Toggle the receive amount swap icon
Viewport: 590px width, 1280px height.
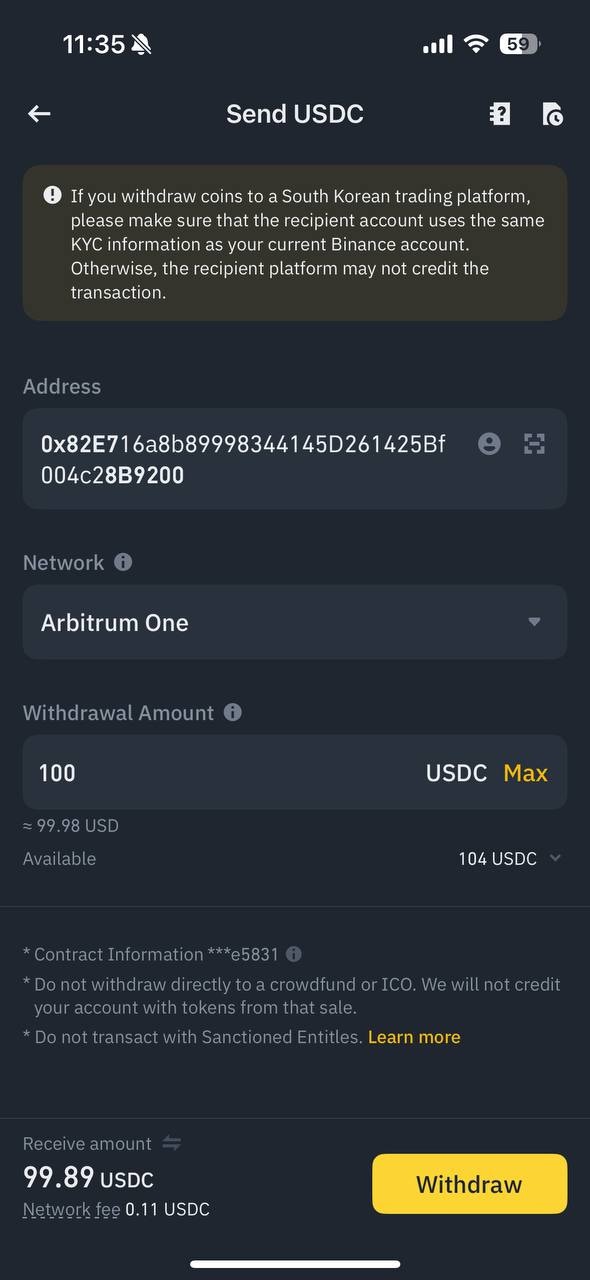point(168,1143)
